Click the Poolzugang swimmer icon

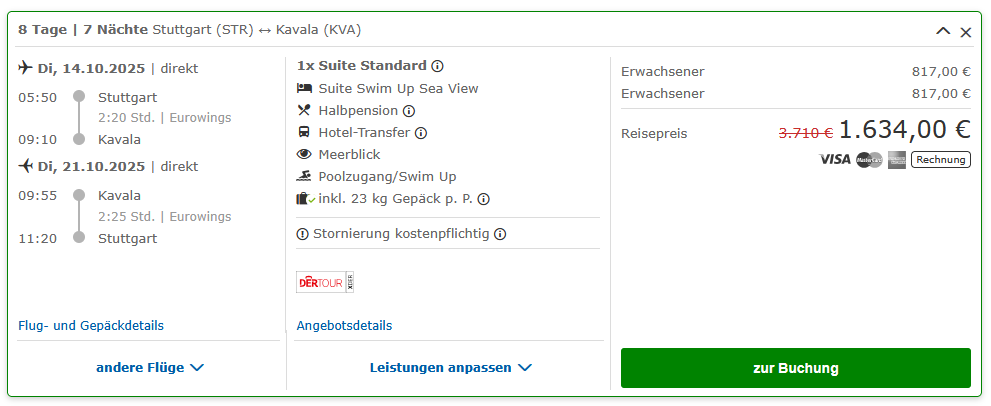[x=305, y=177]
